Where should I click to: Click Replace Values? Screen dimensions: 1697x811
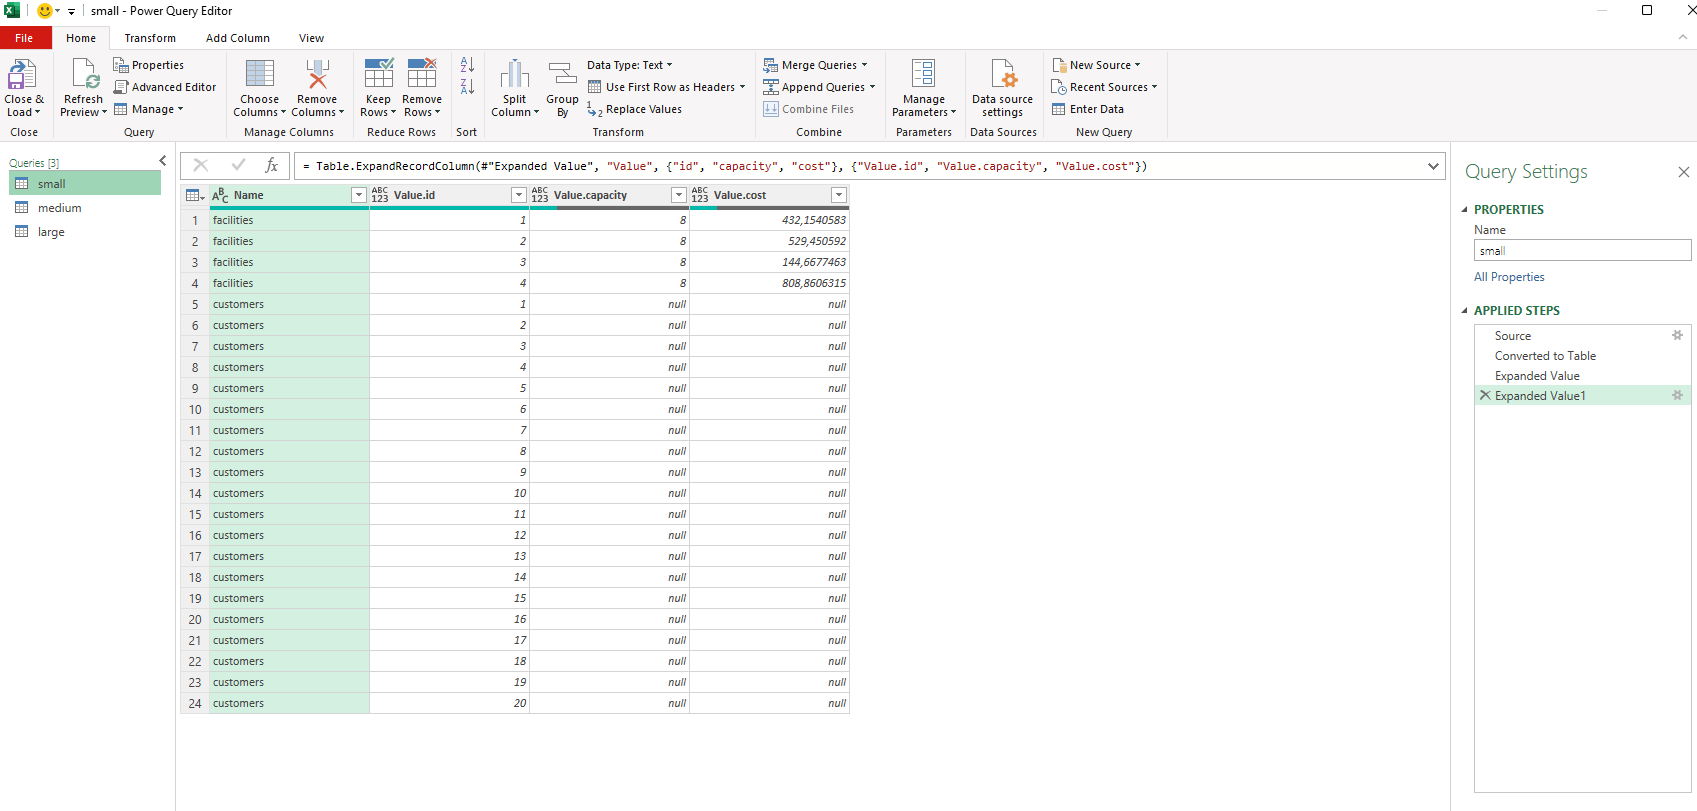click(x=634, y=109)
